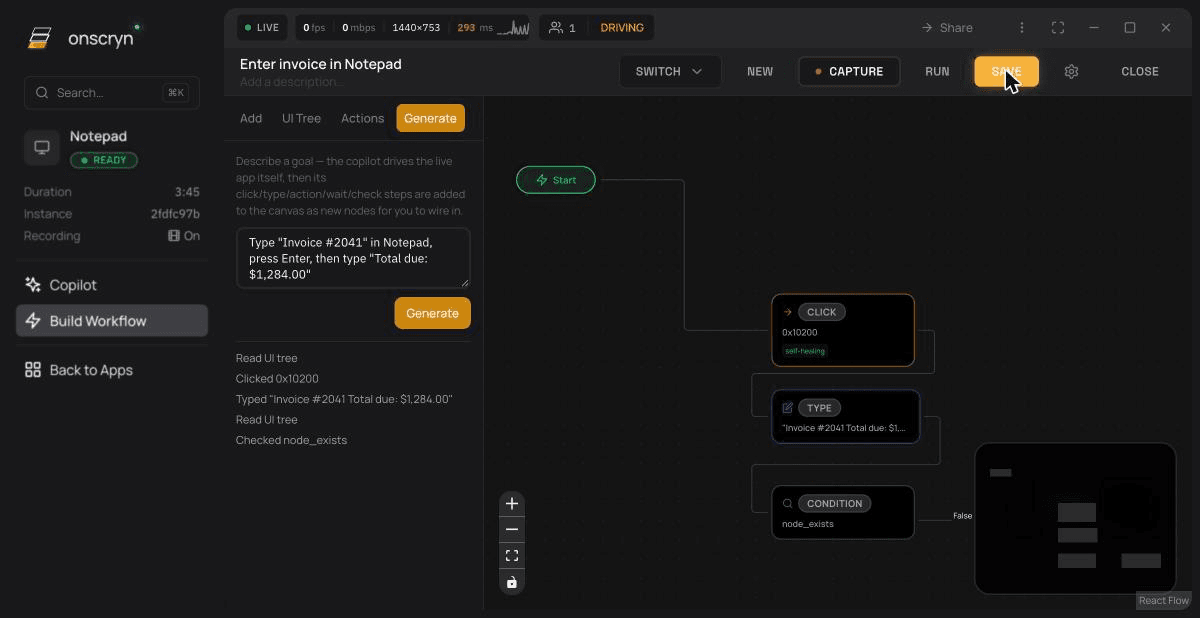
Task: Toggle fullscreen from the top bar
Action: [1058, 28]
